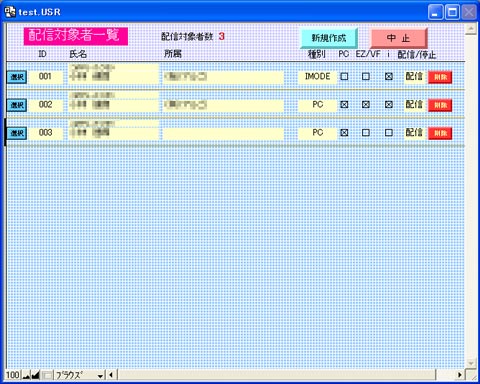The height and width of the screenshot is (384, 480).
Task: Click the 種別 field showing IMODE
Action: coord(317,77)
